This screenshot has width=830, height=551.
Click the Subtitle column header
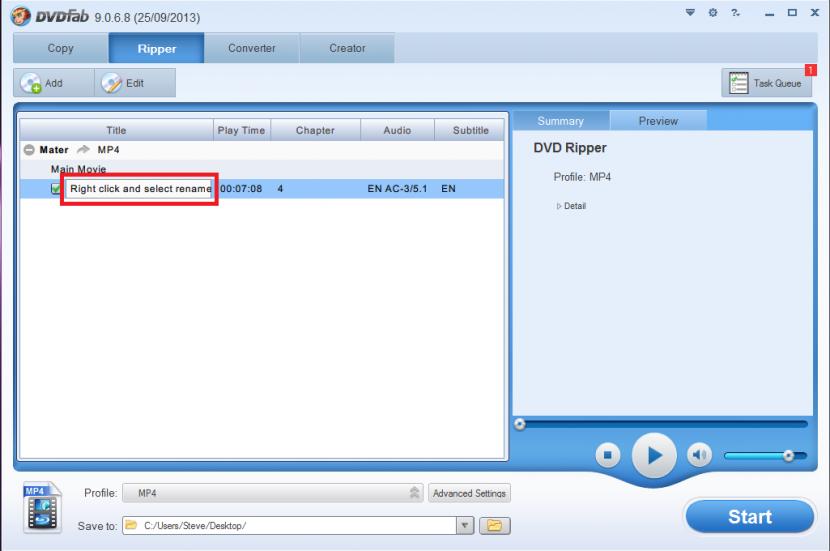click(470, 130)
